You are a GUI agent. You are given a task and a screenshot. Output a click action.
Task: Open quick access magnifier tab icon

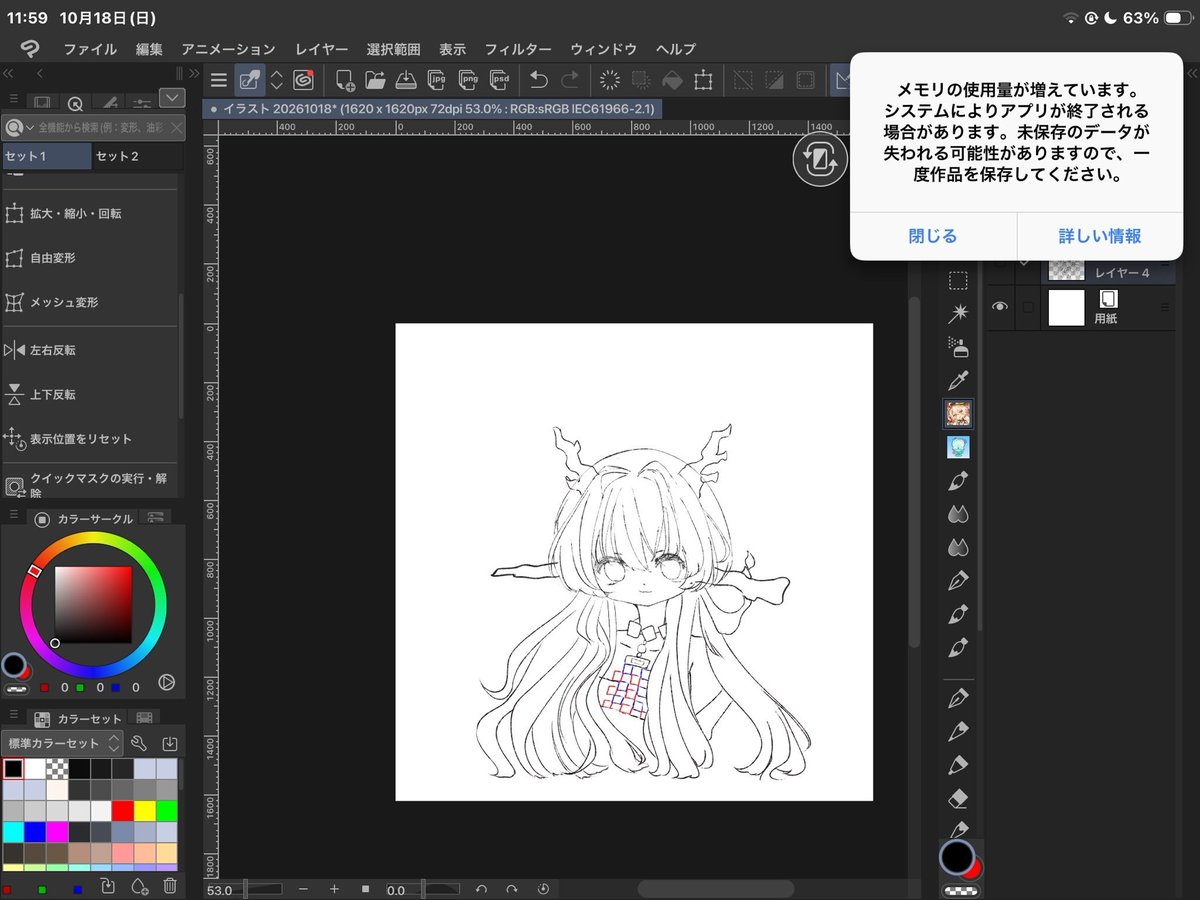75,103
